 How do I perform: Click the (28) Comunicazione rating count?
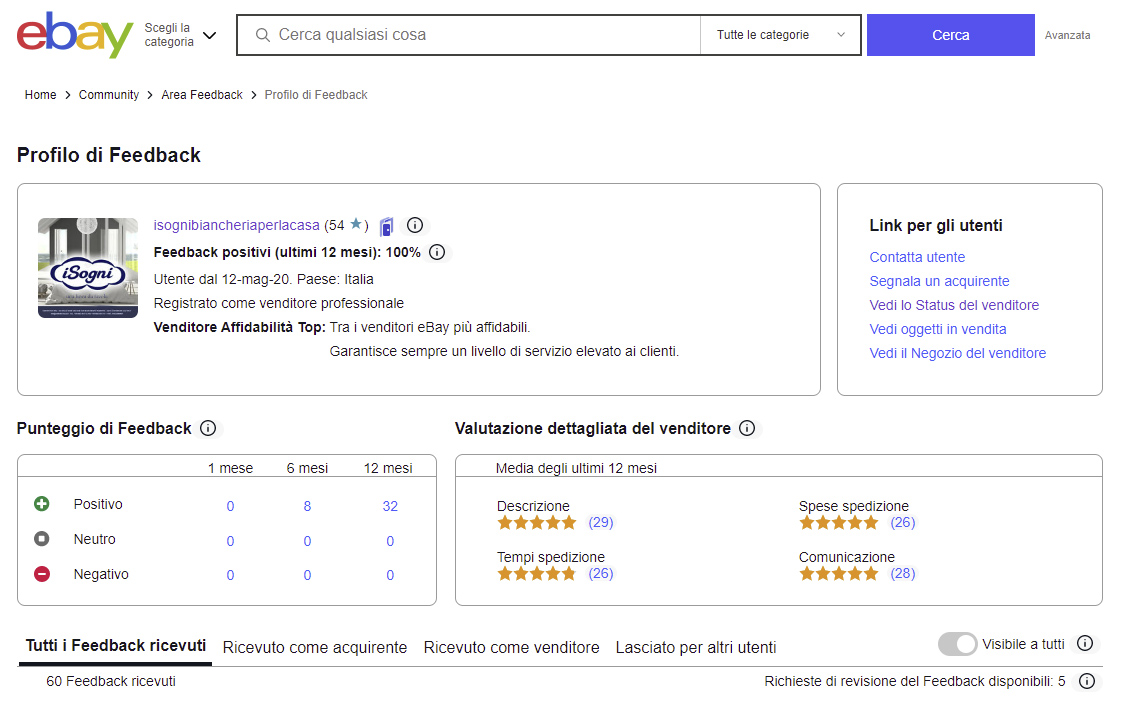pyautogui.click(x=903, y=573)
